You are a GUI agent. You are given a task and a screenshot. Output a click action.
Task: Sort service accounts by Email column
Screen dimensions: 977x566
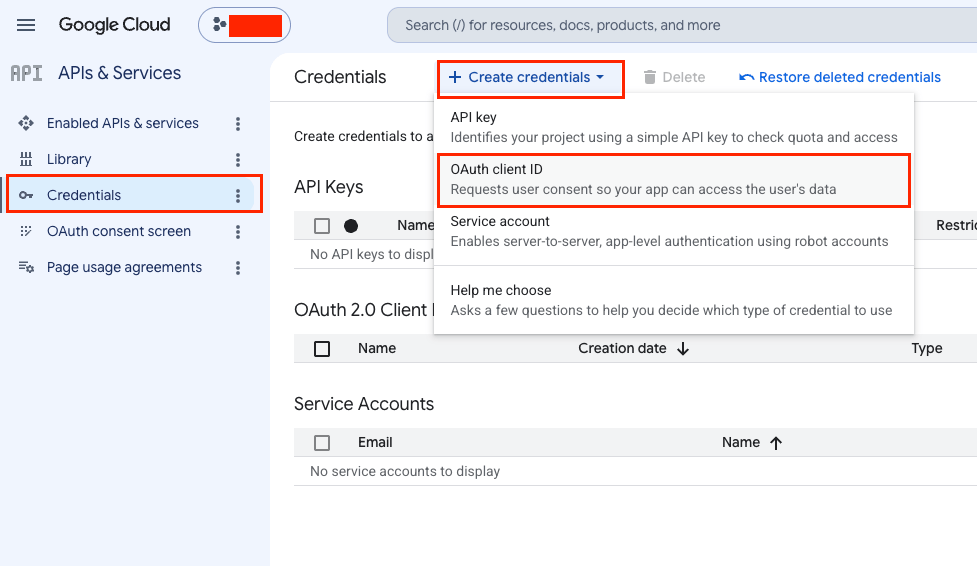pyautogui.click(x=375, y=443)
